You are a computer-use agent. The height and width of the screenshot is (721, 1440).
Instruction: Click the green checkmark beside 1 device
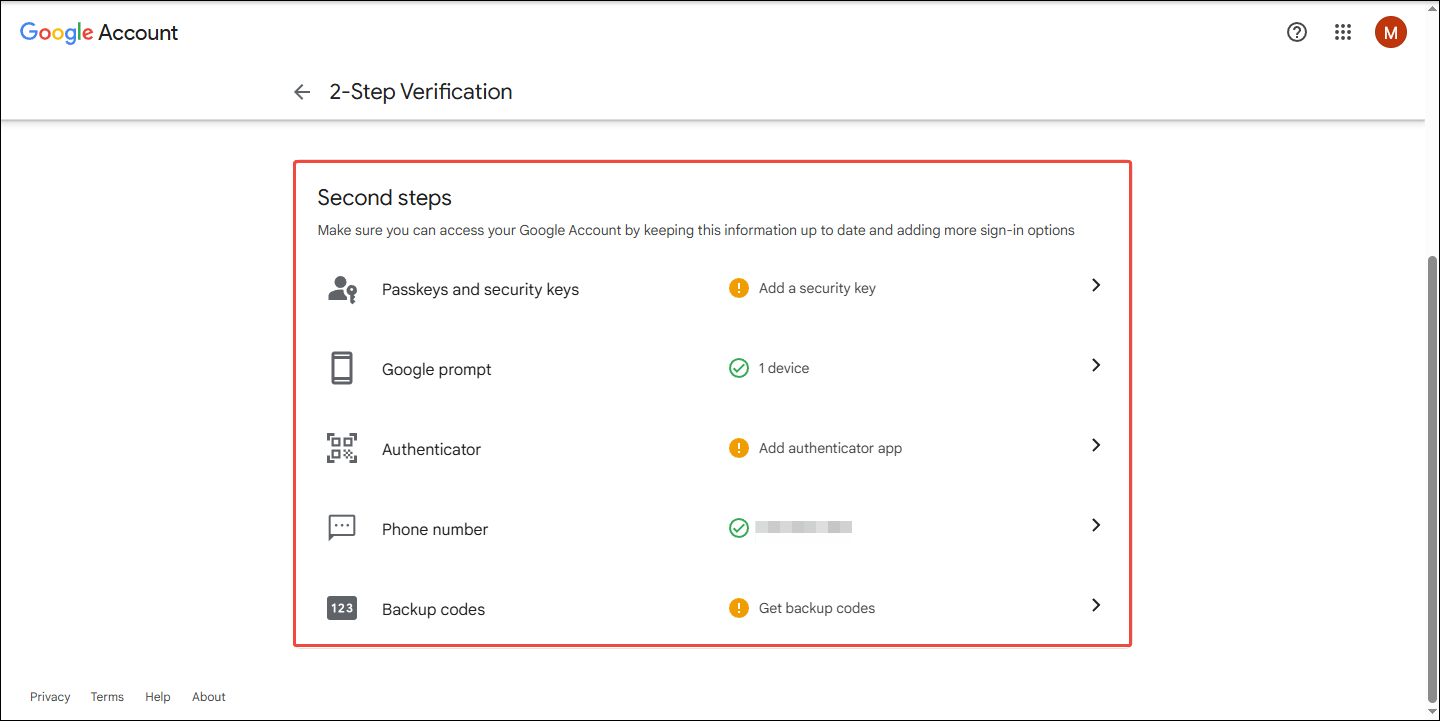[739, 368]
